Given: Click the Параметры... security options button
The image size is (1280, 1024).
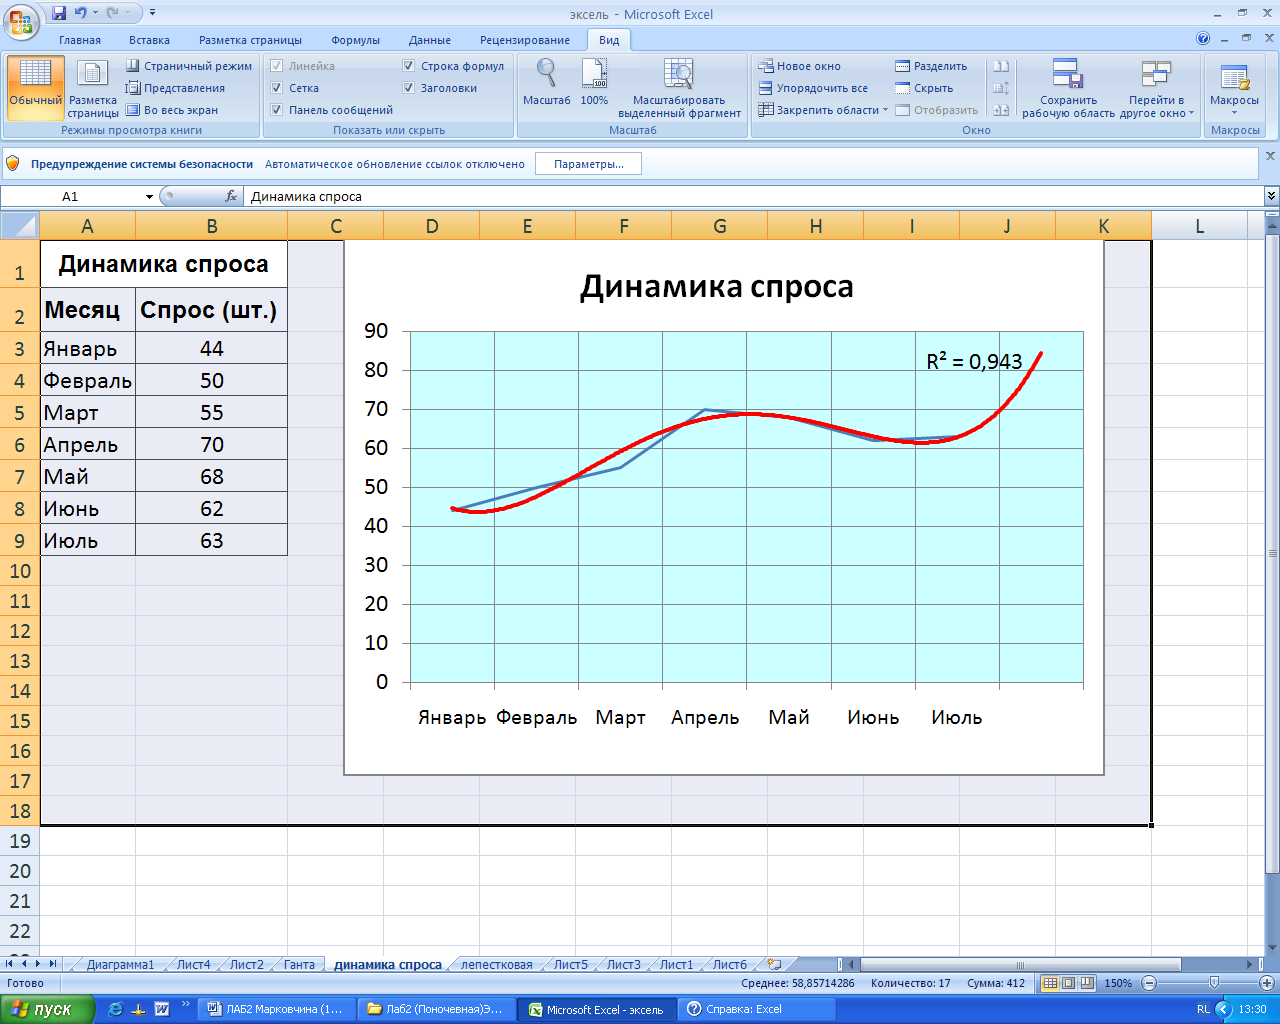Looking at the screenshot, I should (x=588, y=164).
